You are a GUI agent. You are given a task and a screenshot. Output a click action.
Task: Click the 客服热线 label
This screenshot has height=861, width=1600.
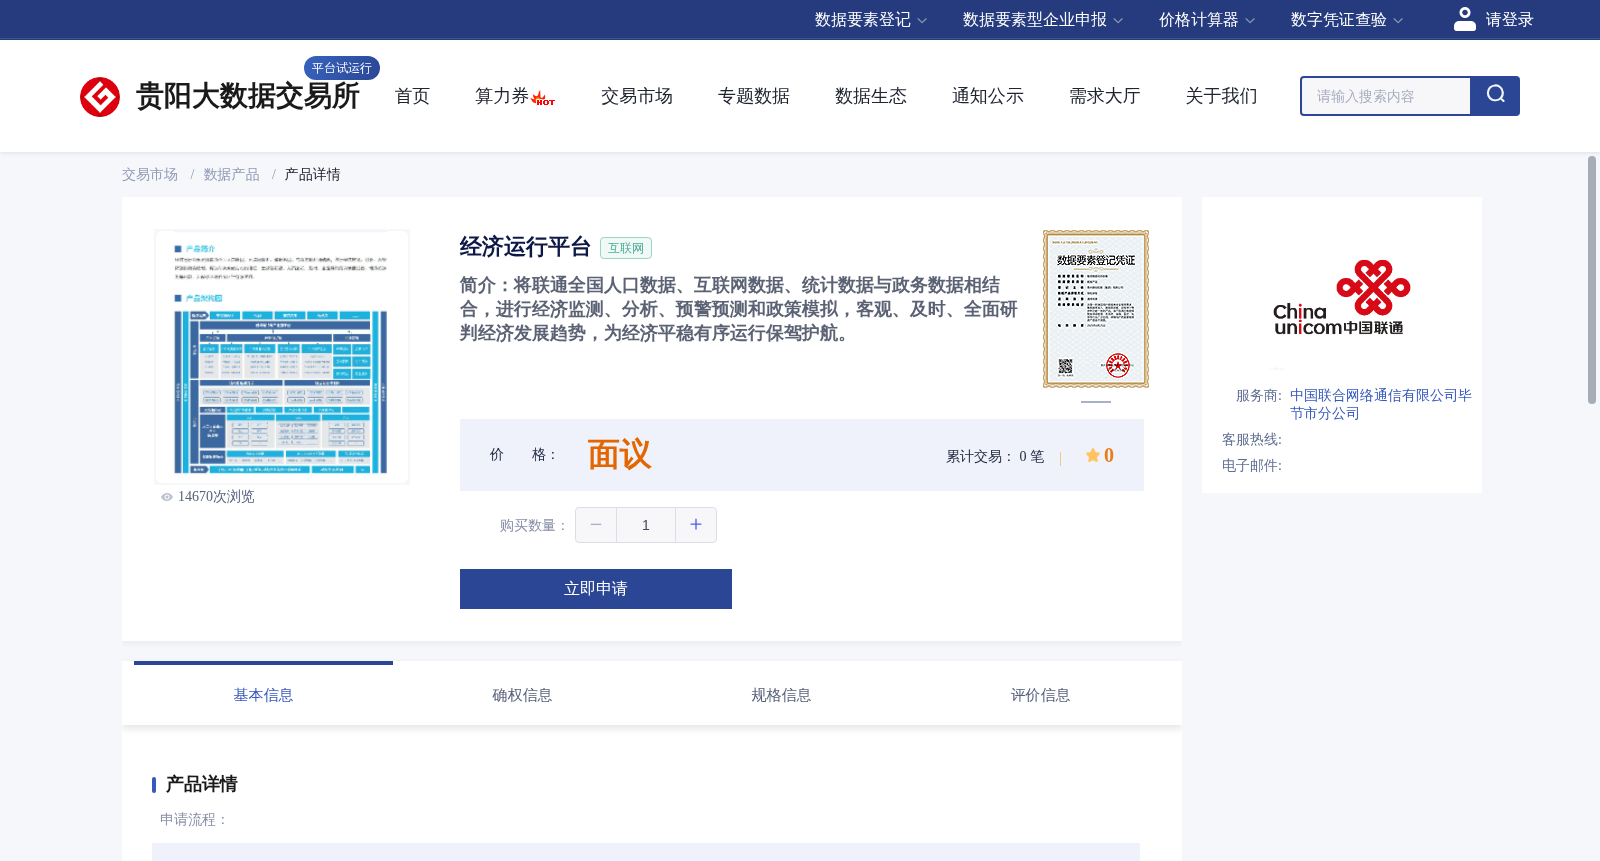point(1252,440)
